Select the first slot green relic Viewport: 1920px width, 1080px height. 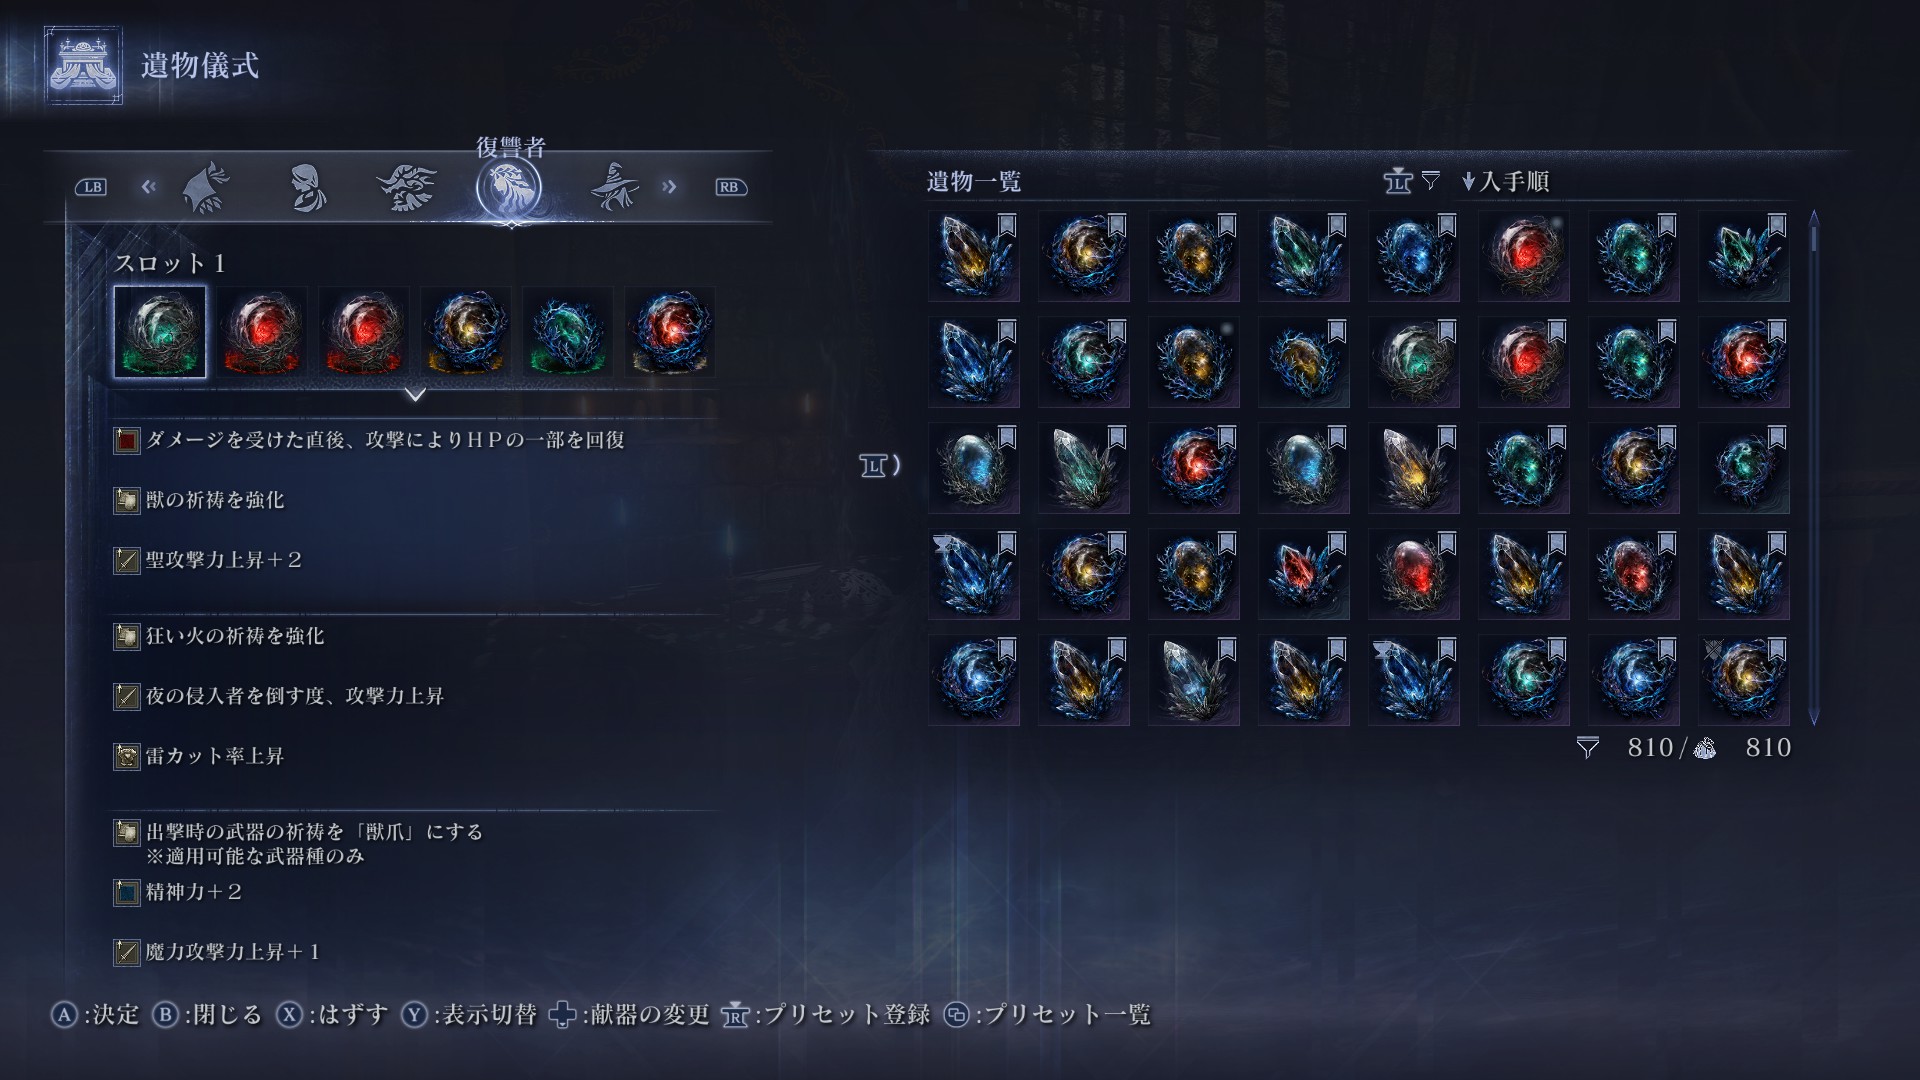[160, 332]
